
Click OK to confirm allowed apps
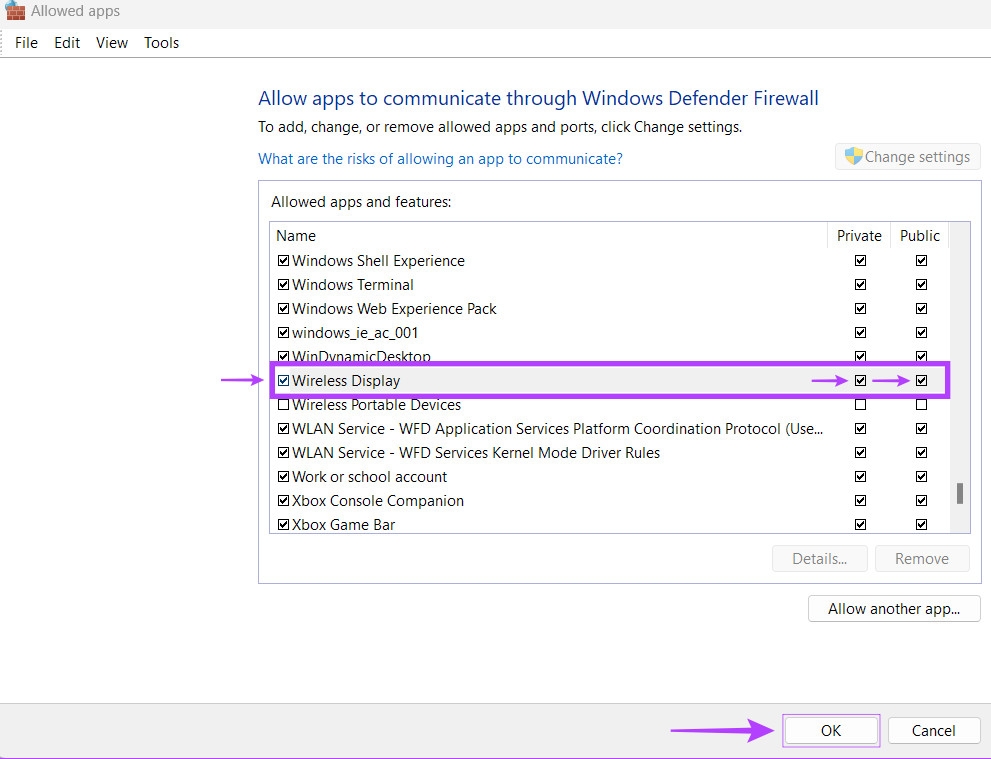pyautogui.click(x=831, y=731)
